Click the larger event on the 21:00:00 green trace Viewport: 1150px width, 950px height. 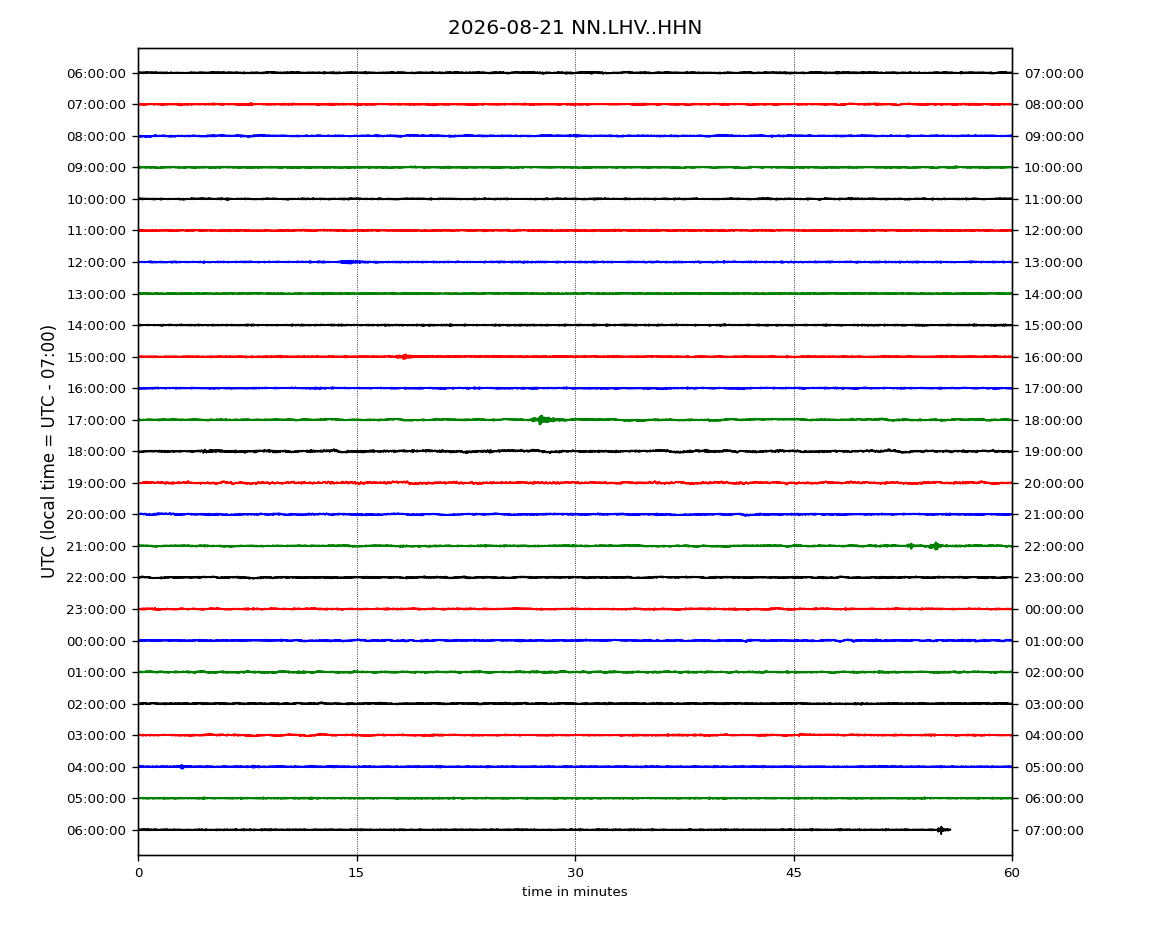[935, 546]
